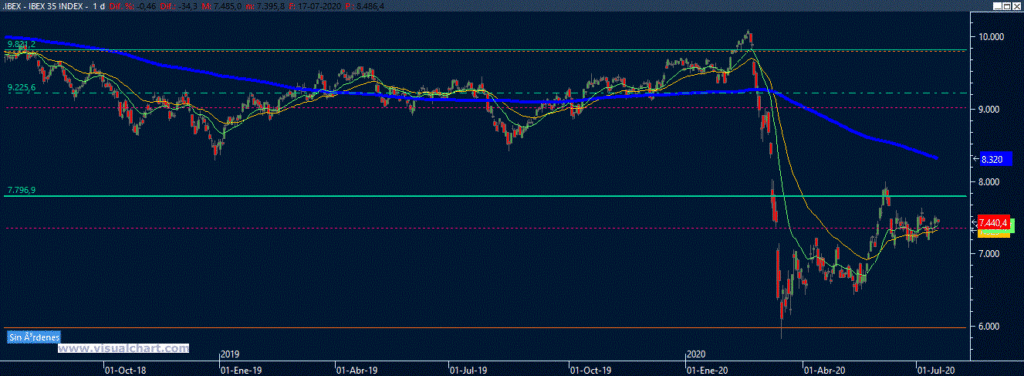
Task: Click the red 7.440,4 last price tag
Action: (x=995, y=222)
